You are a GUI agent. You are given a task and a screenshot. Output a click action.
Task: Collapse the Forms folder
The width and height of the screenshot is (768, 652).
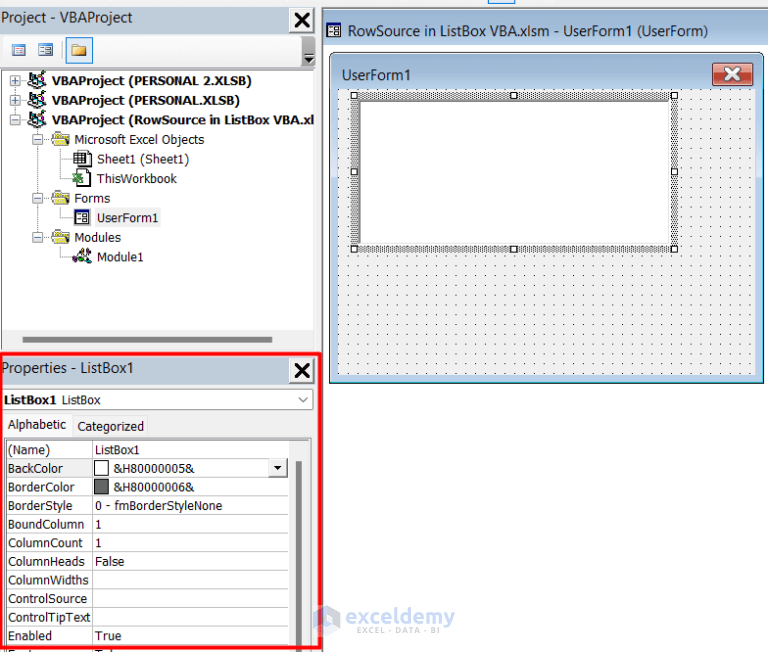coord(37,198)
